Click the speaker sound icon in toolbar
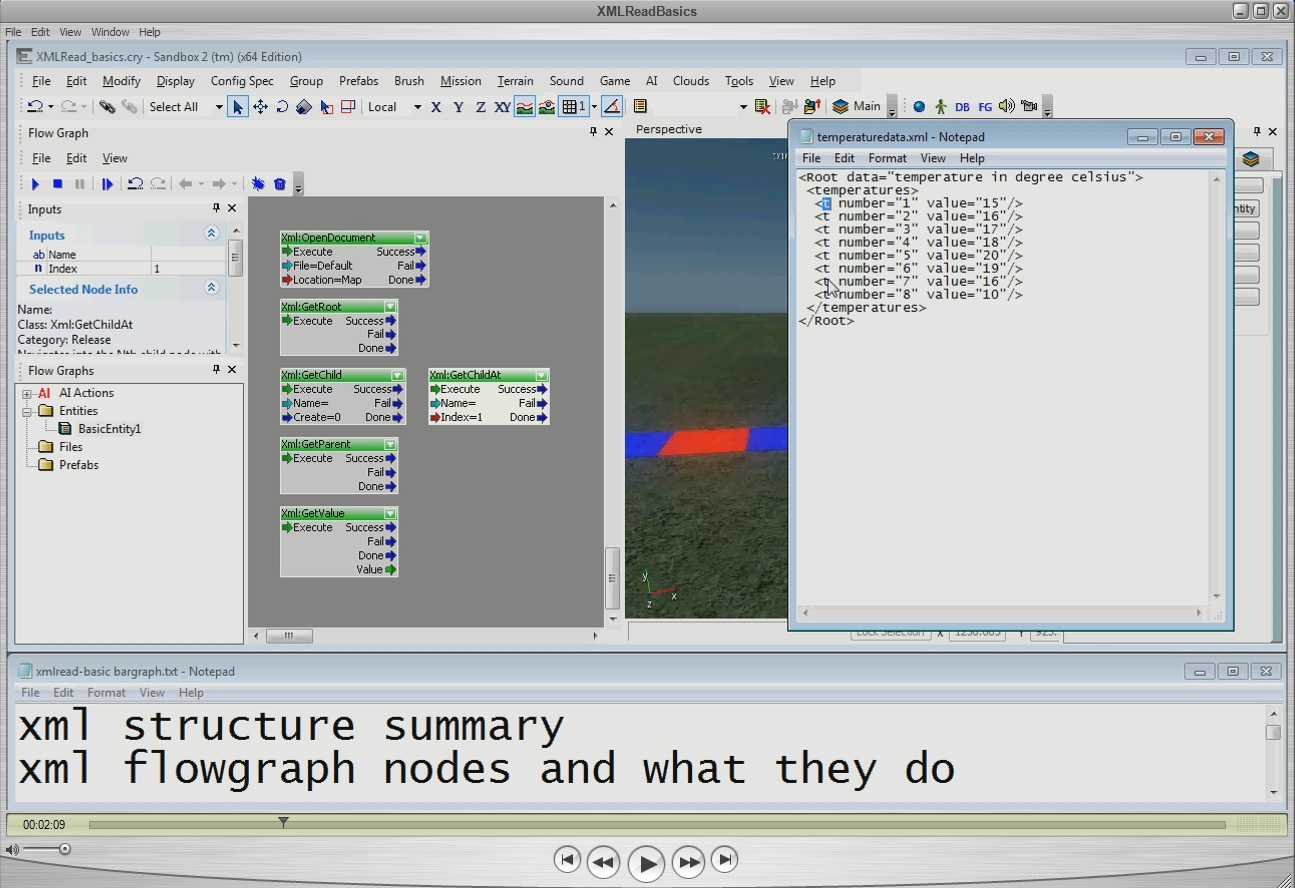The image size is (1295, 888). coord(1007,107)
